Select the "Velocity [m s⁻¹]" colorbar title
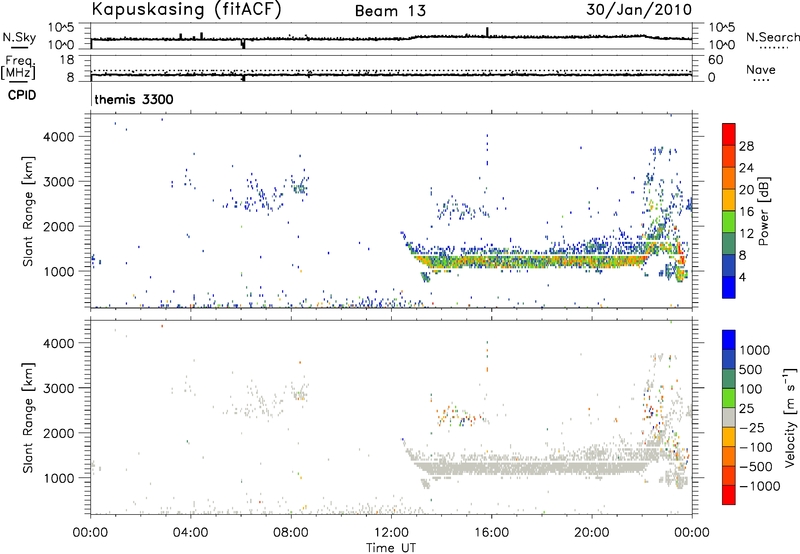The image size is (800, 554). (790, 417)
